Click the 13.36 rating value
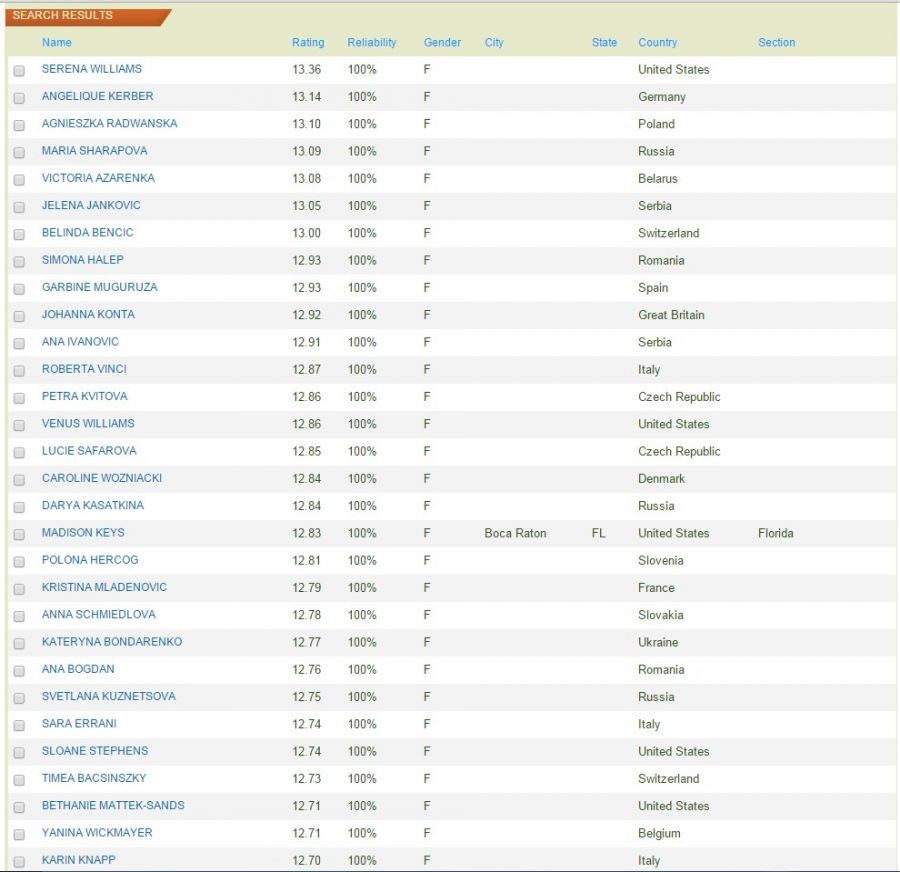 point(307,69)
